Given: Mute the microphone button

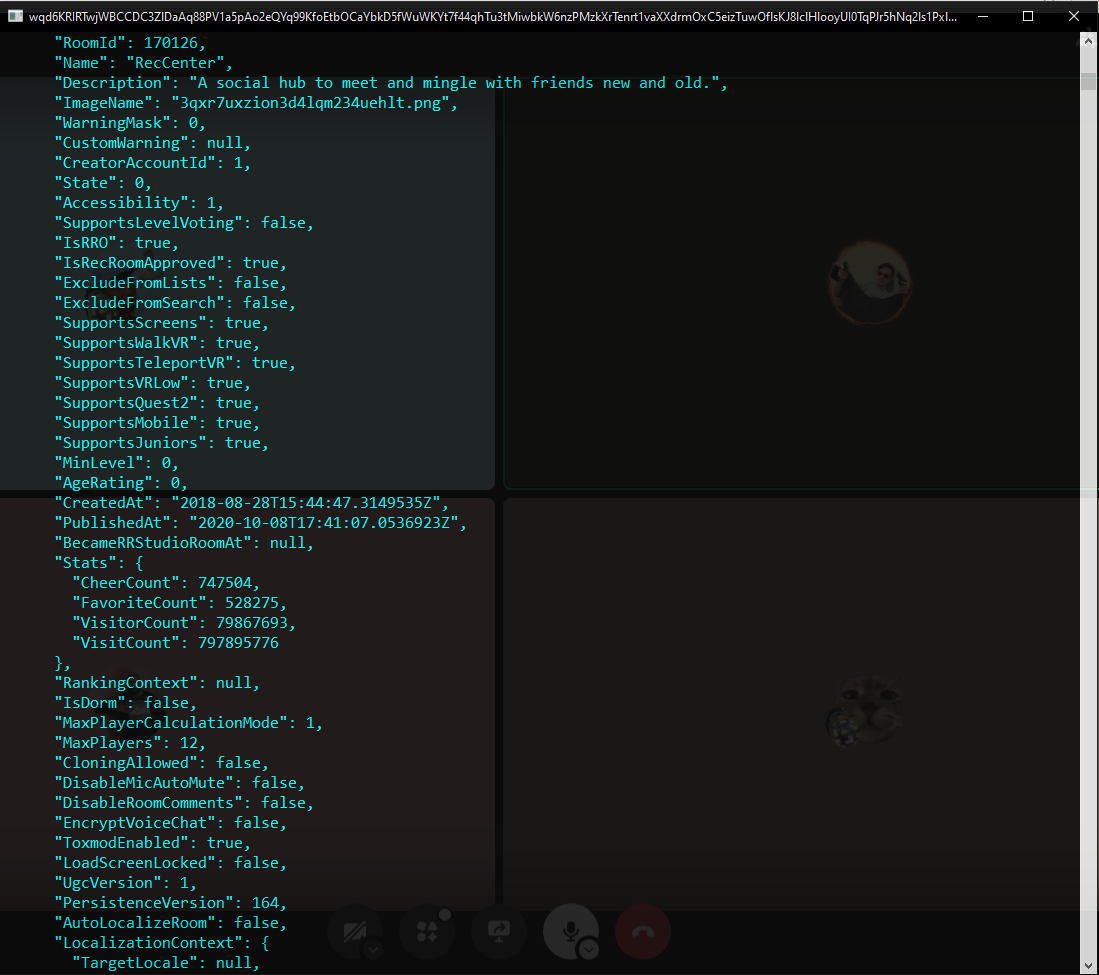Looking at the screenshot, I should tap(570, 932).
